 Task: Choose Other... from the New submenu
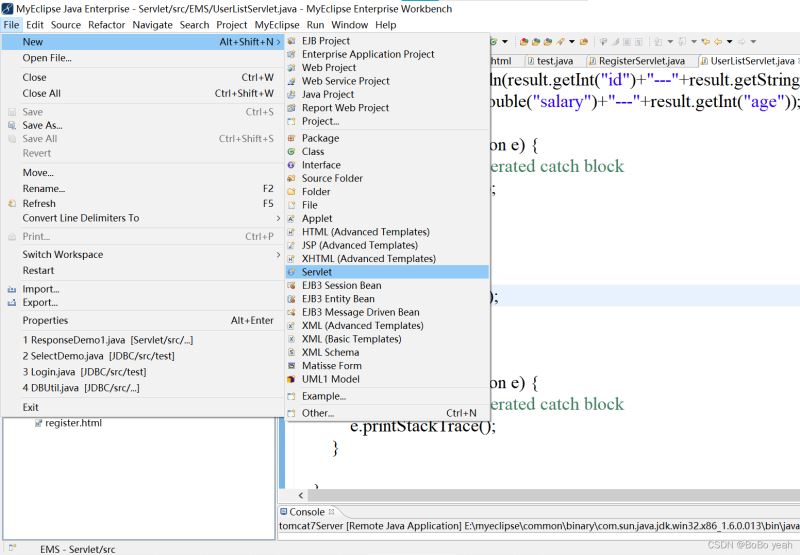[318, 413]
